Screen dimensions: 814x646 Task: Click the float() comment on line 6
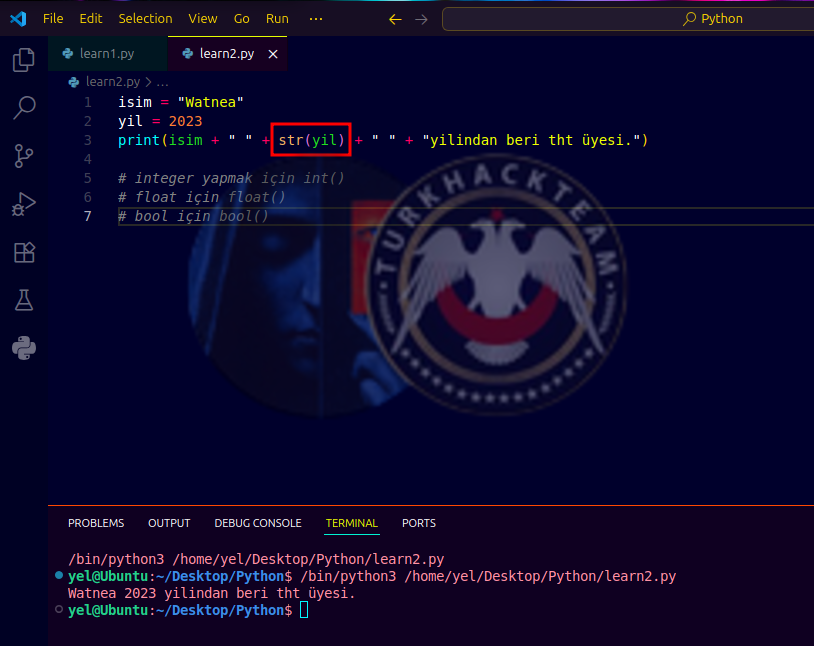point(201,197)
